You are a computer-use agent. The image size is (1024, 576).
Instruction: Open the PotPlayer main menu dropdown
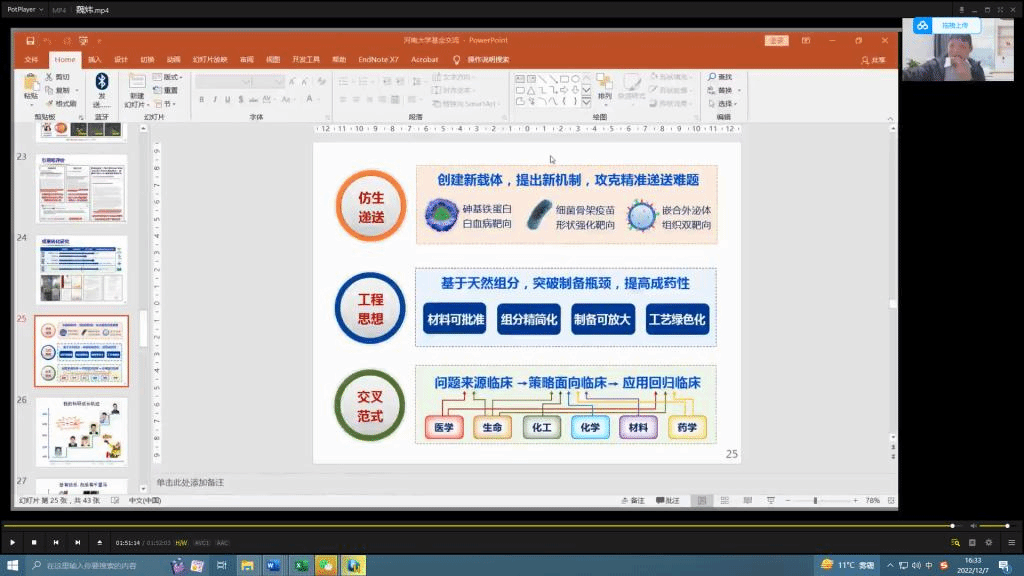(24, 9)
